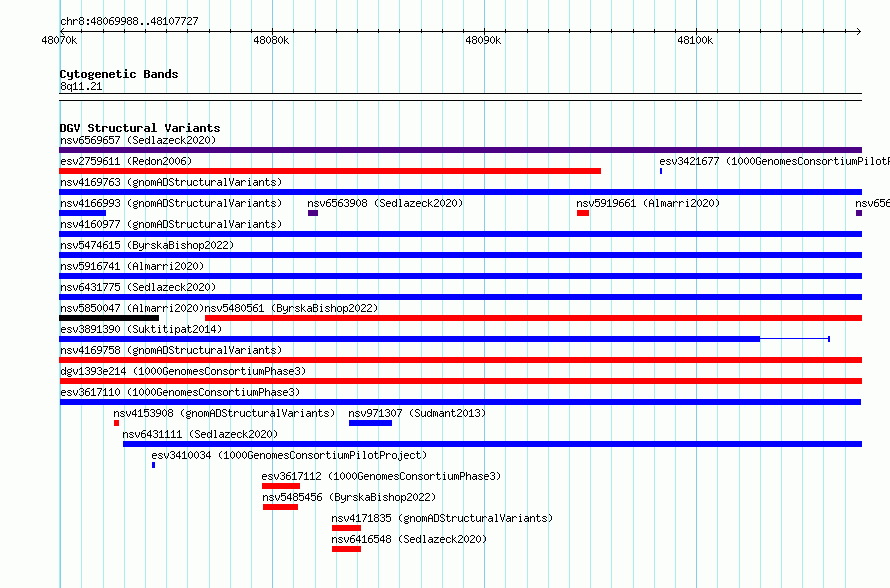
Task: Select the blue nsv6431111 variant bar
Action: pos(492,444)
